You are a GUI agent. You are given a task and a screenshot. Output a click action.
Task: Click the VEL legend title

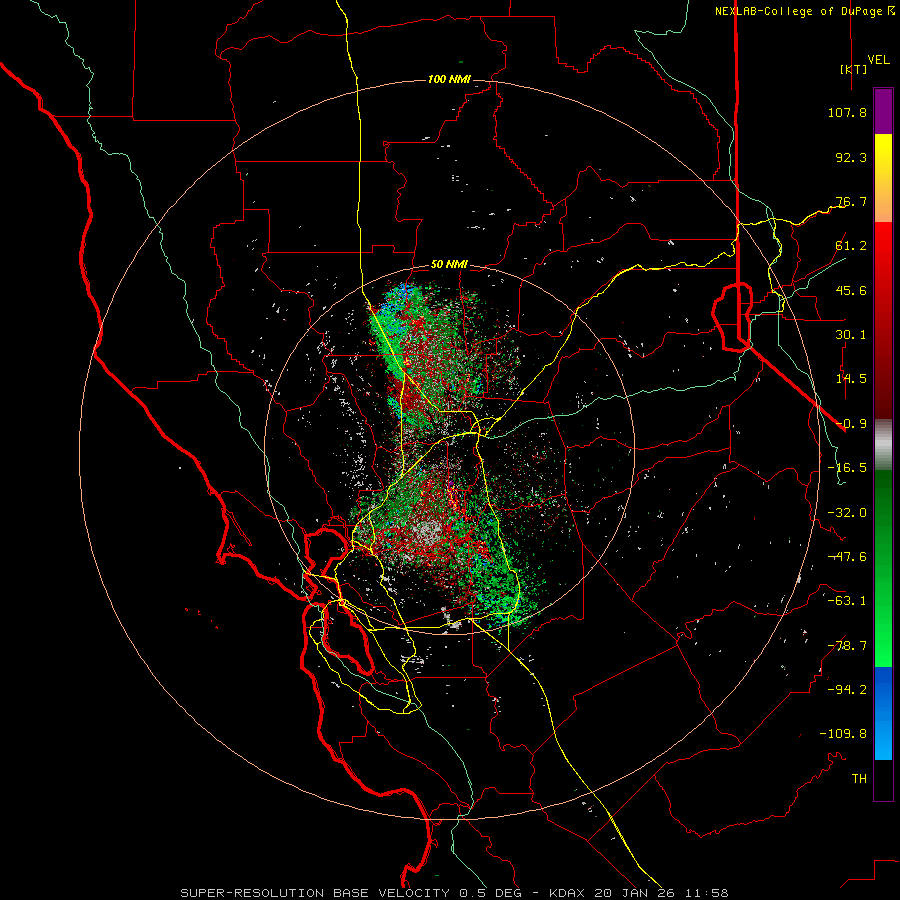click(878, 60)
